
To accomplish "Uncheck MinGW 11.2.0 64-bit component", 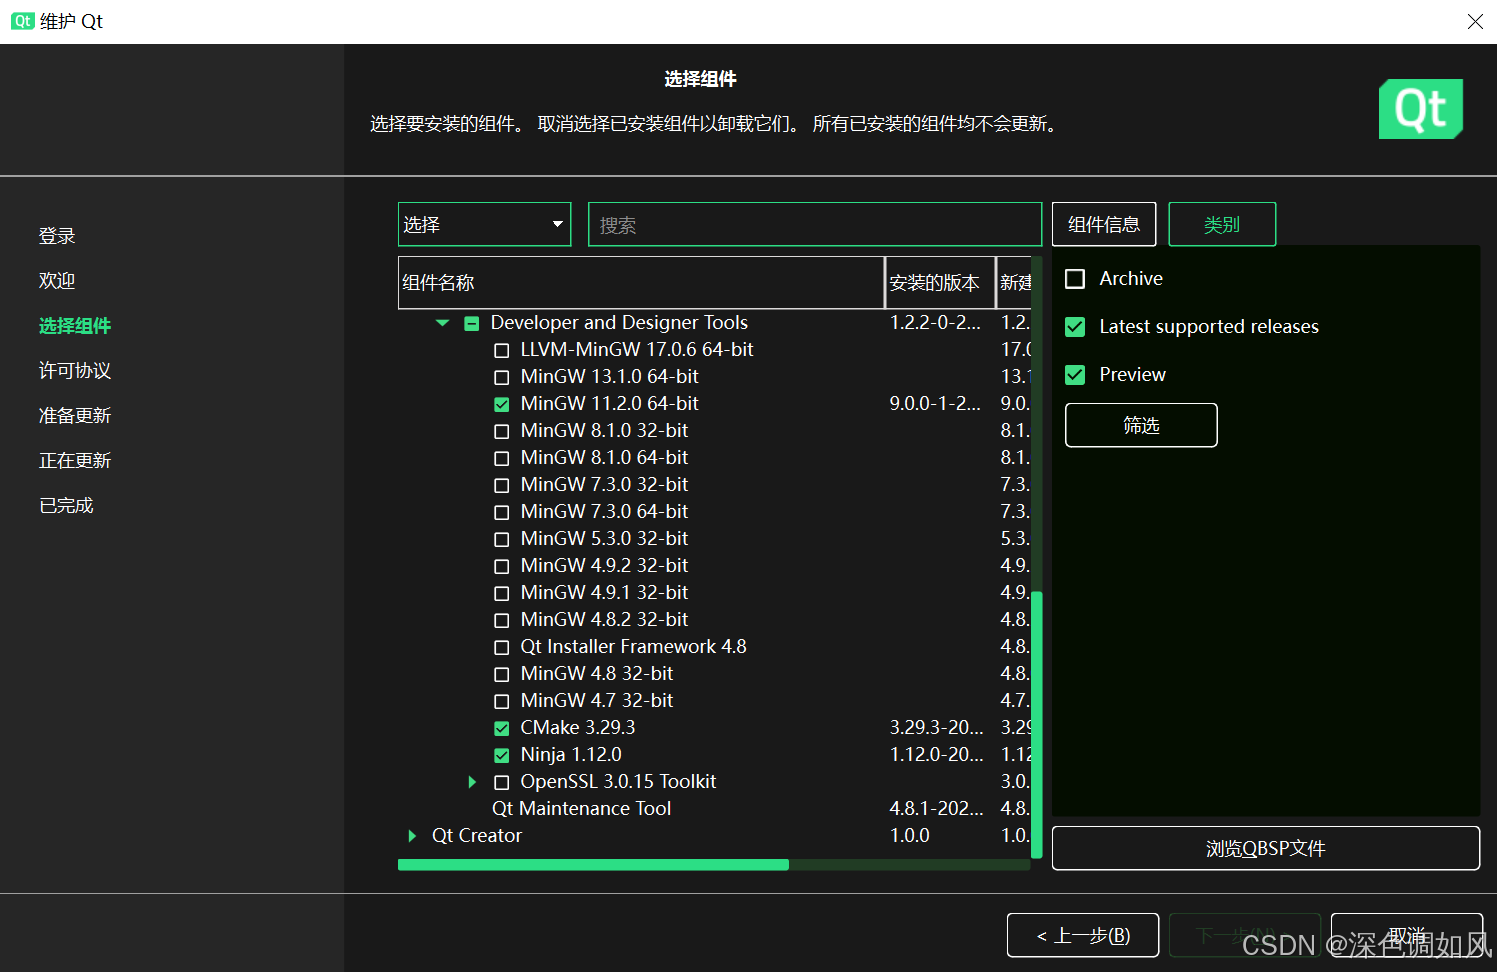I will point(502,404).
